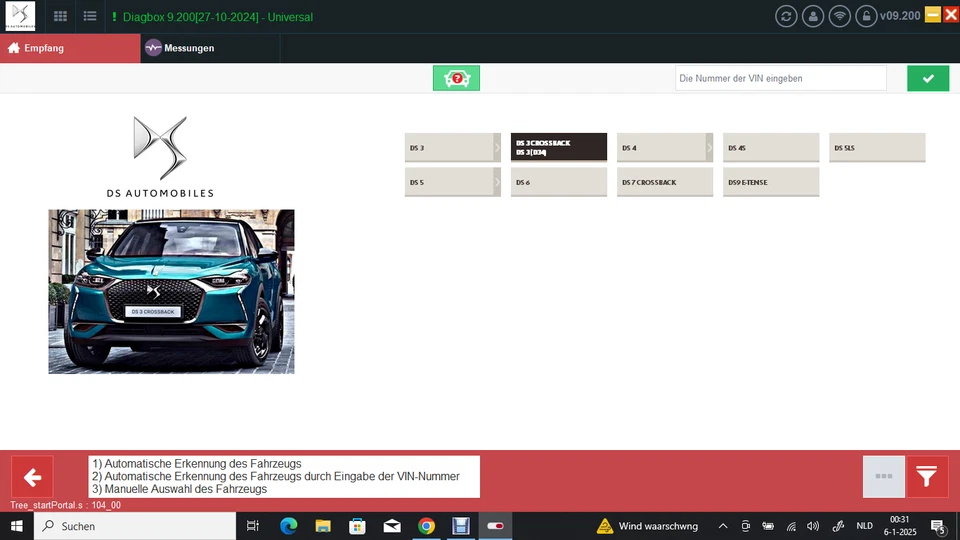Expand the DS 3 submenu arrow
Screen dimensions: 960x540
(497, 148)
